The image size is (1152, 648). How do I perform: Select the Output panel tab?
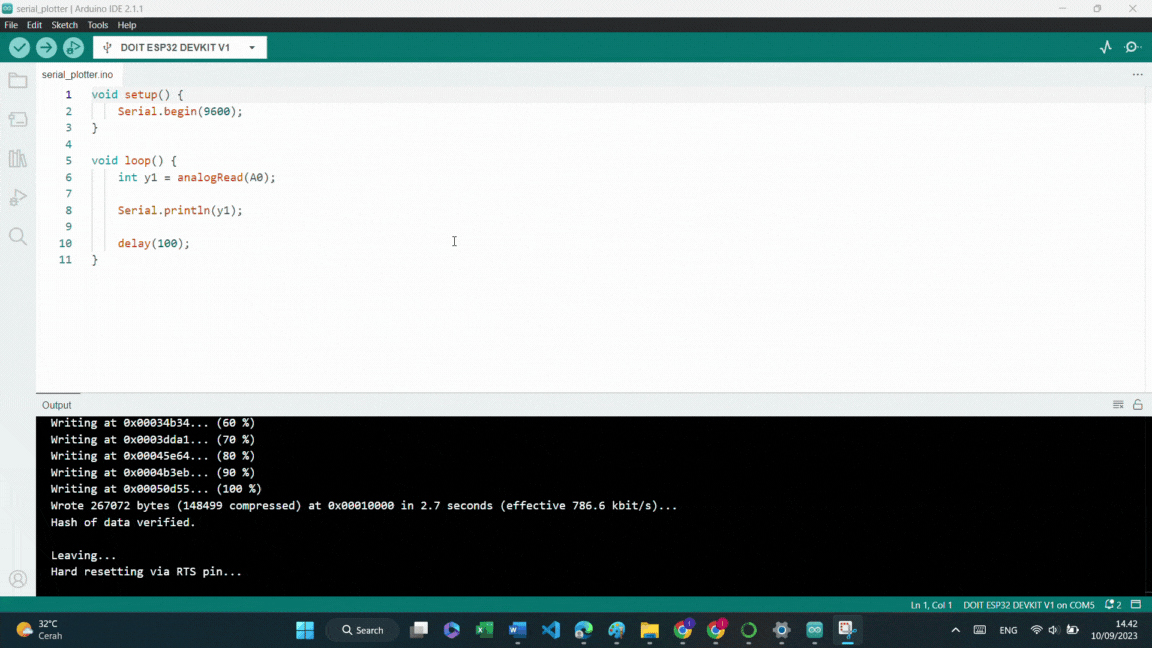coord(57,405)
